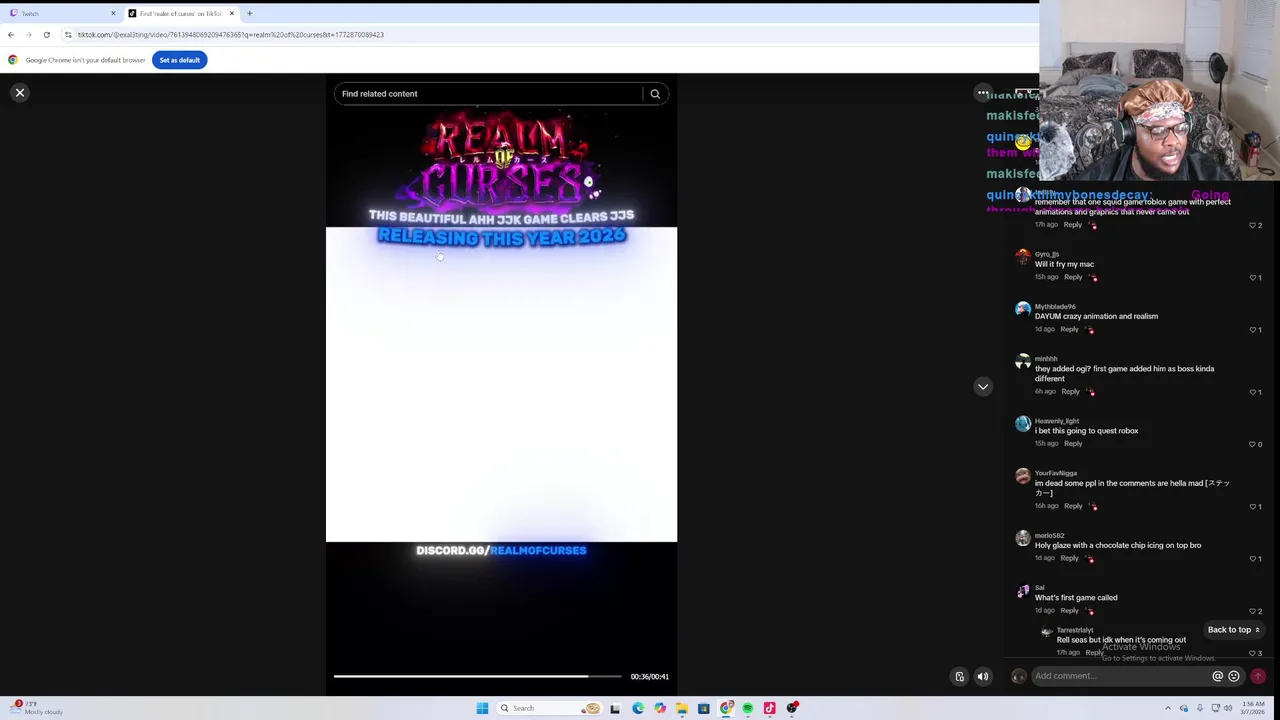Reply to Sai's 'first game called' comment
This screenshot has width=1280, height=720.
coord(1069,610)
